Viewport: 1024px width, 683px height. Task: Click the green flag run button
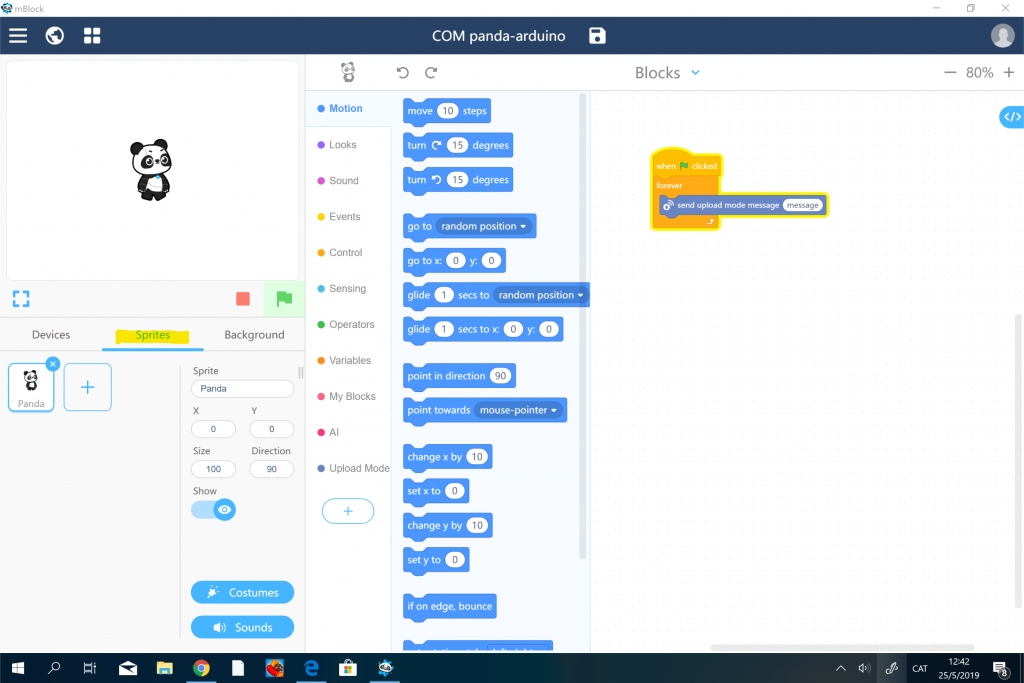tap(283, 298)
